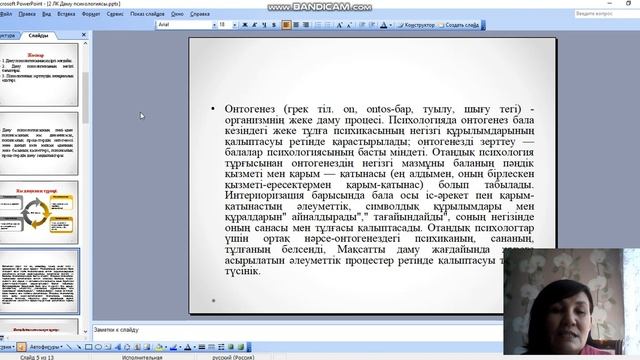Select the Line drawing tool
Image resolution: width=640 pixels, height=360 pixels.
[x=69, y=347]
